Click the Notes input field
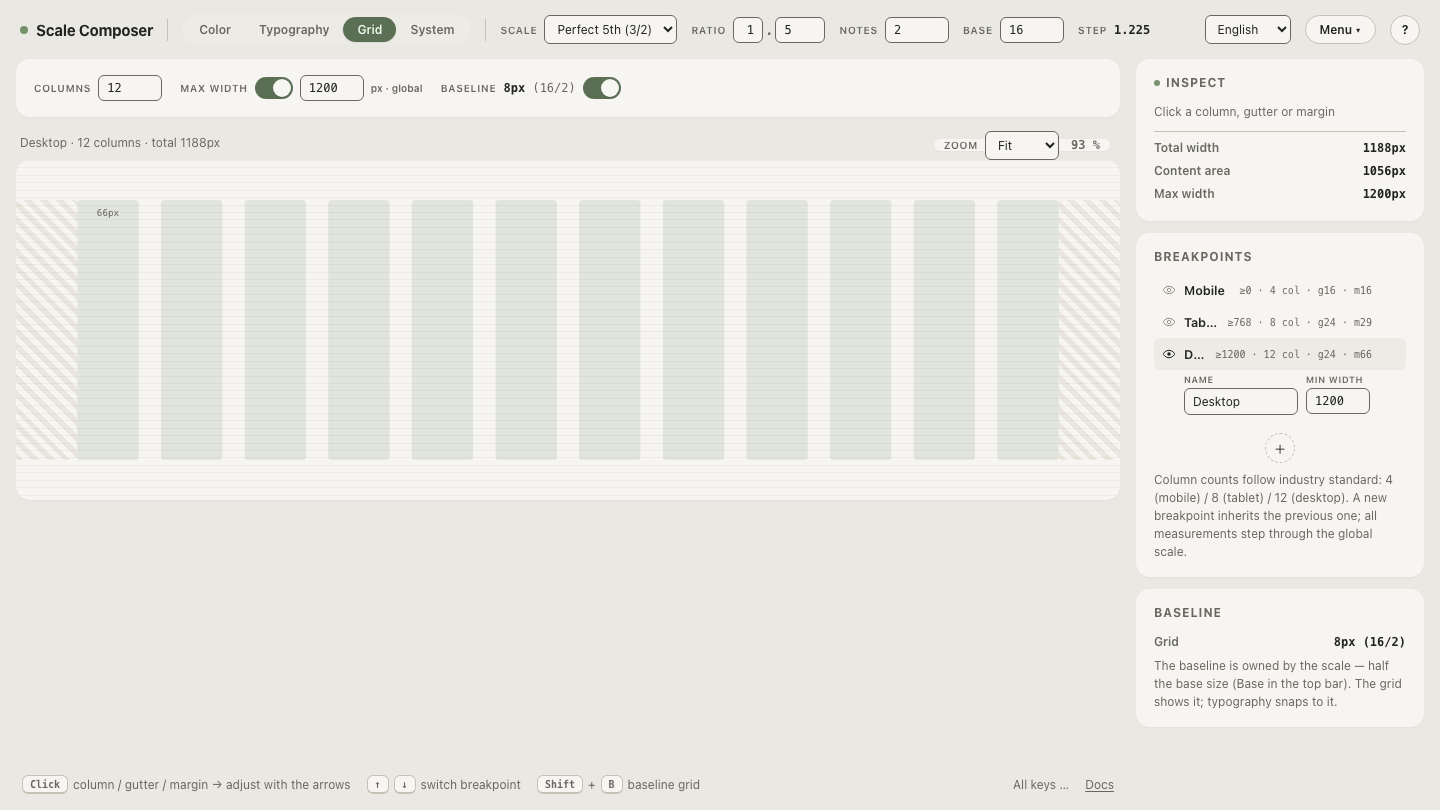This screenshot has width=1440, height=810. tap(917, 30)
